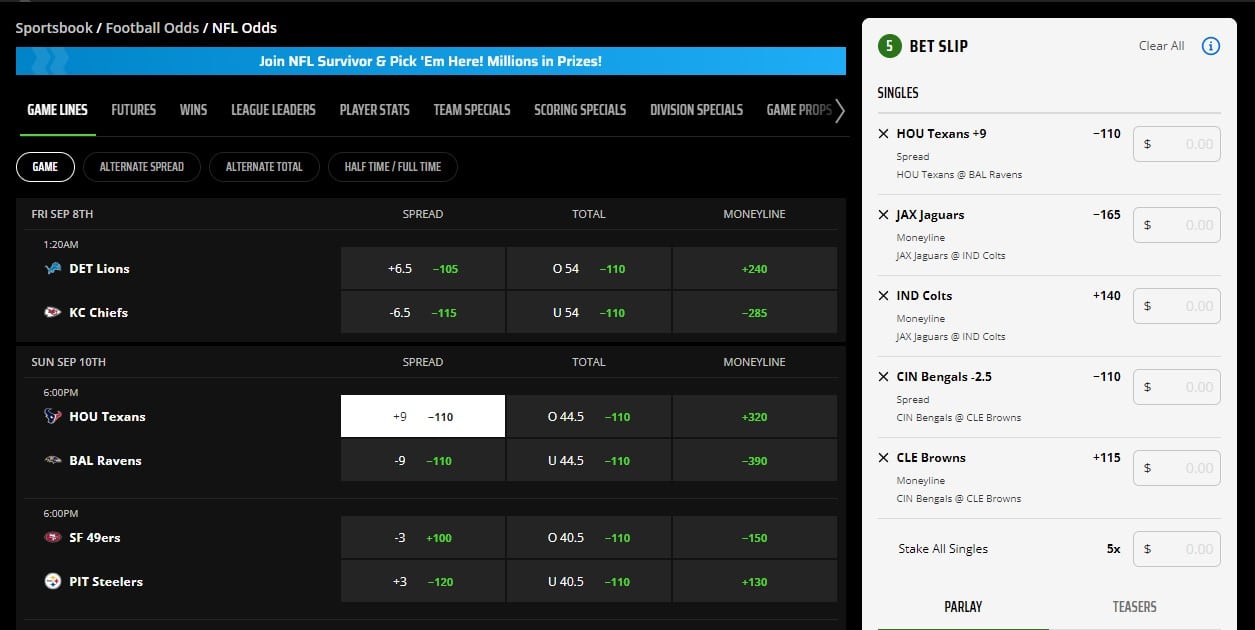Select Over 54 total for Lions game
Screen dimensions: 1255x630
589,268
